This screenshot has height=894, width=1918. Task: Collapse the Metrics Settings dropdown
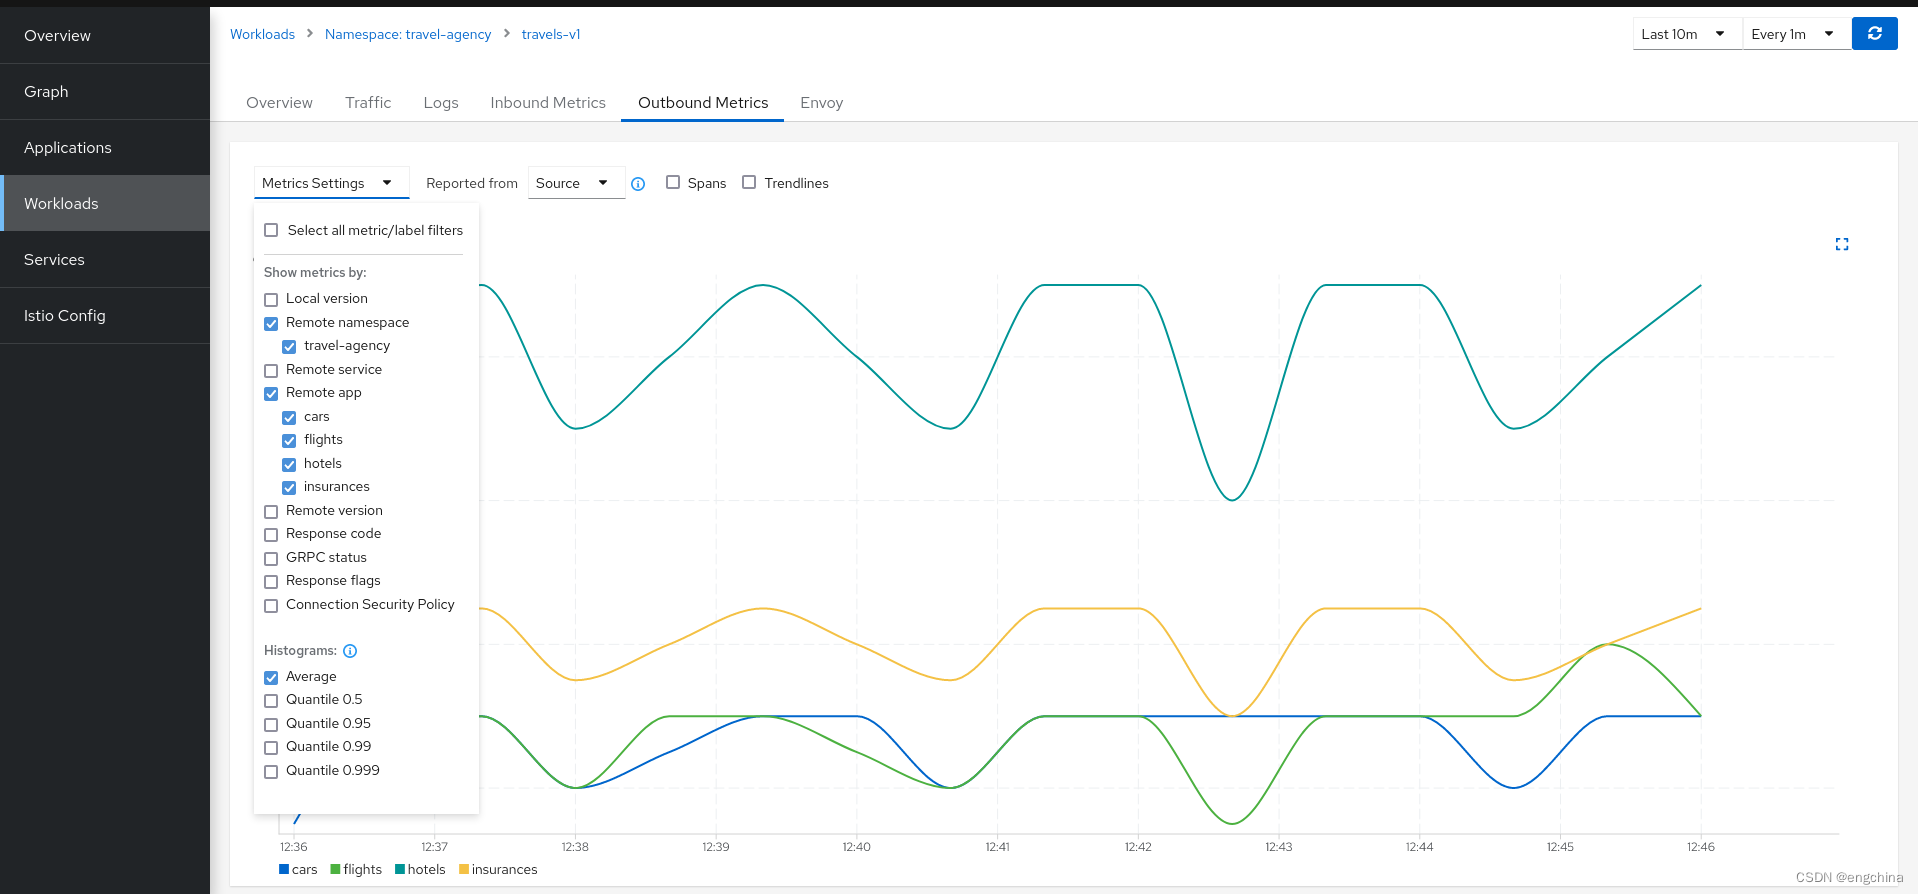[x=331, y=183]
